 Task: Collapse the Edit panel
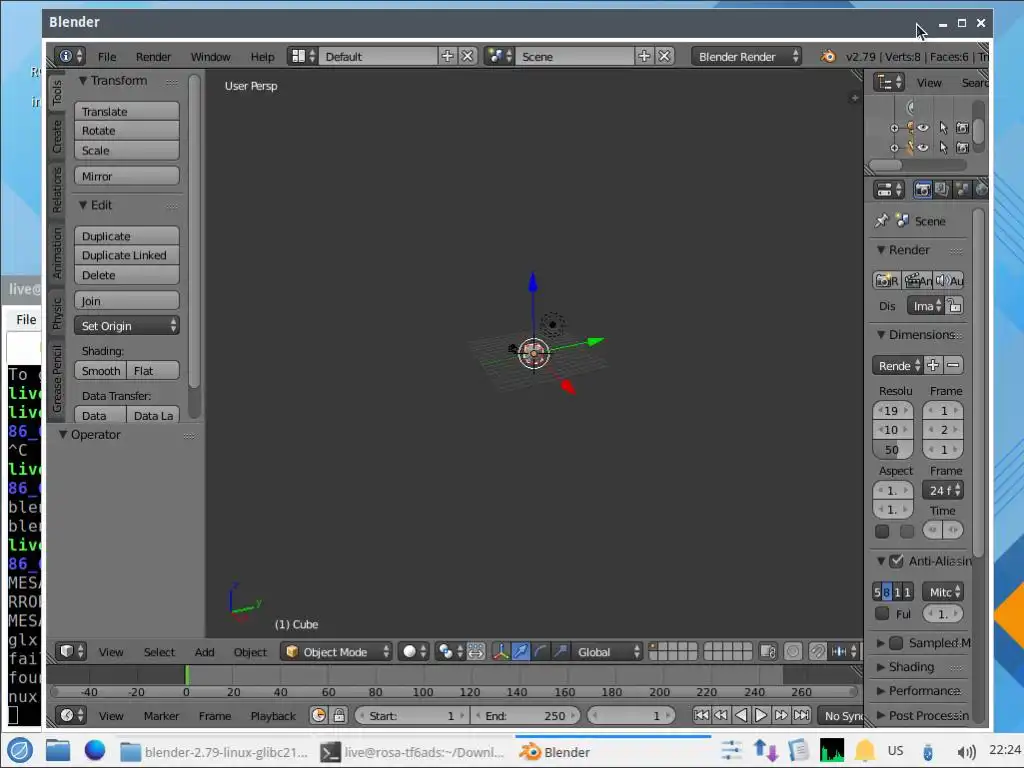pos(83,205)
